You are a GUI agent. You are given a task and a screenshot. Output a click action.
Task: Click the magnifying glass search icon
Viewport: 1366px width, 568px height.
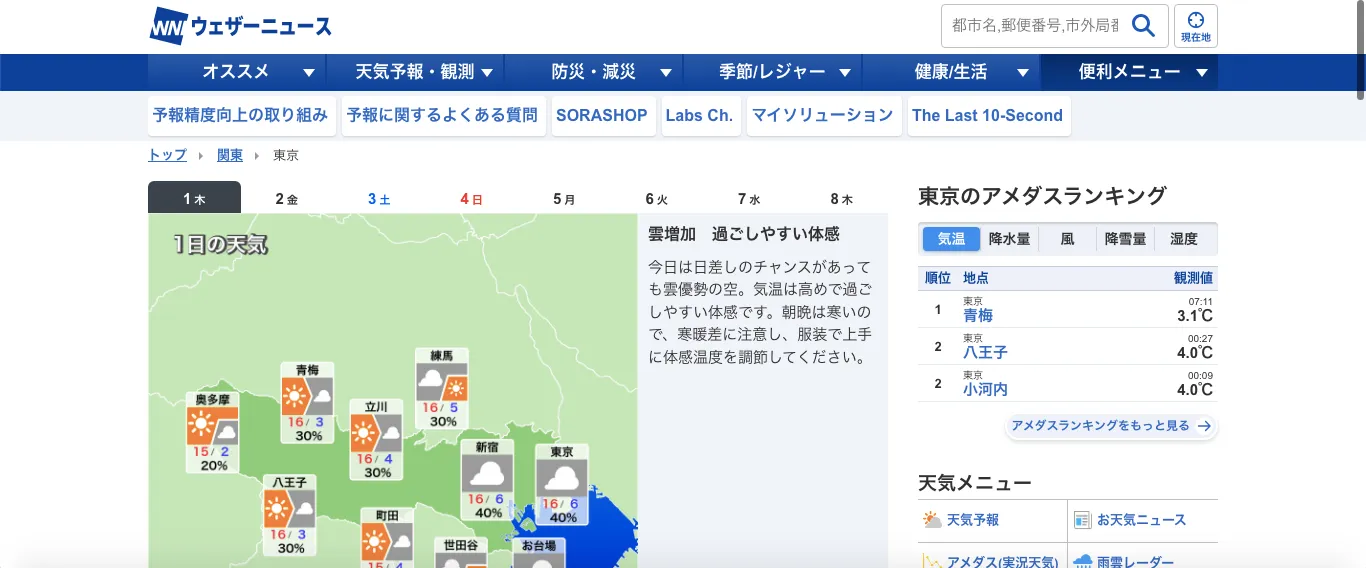tap(1143, 26)
